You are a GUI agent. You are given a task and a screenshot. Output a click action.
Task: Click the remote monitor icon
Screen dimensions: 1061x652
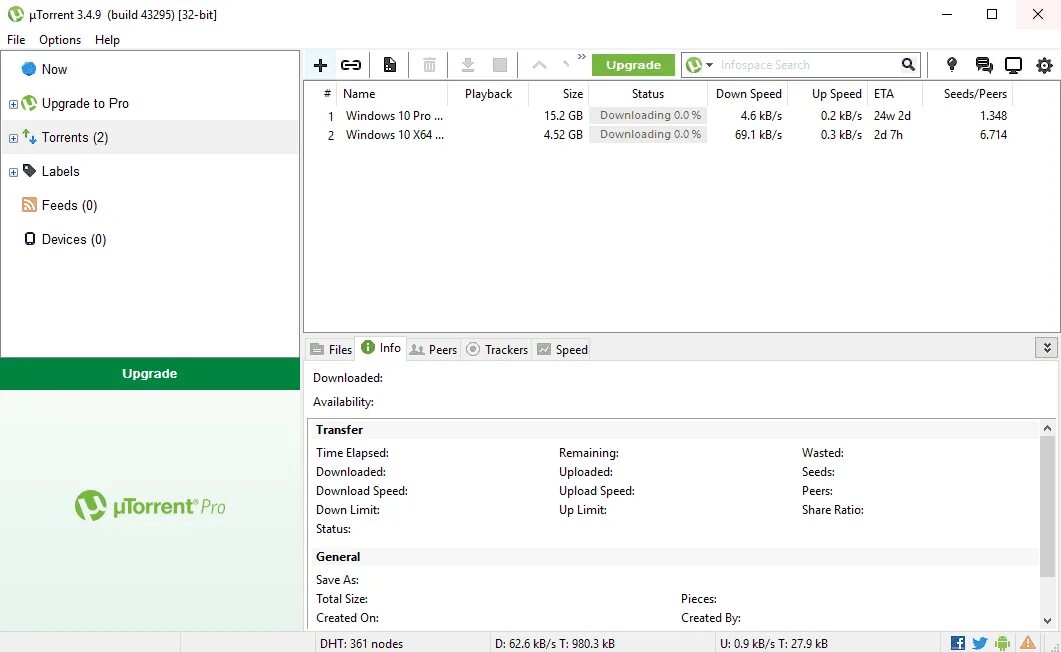point(1013,65)
